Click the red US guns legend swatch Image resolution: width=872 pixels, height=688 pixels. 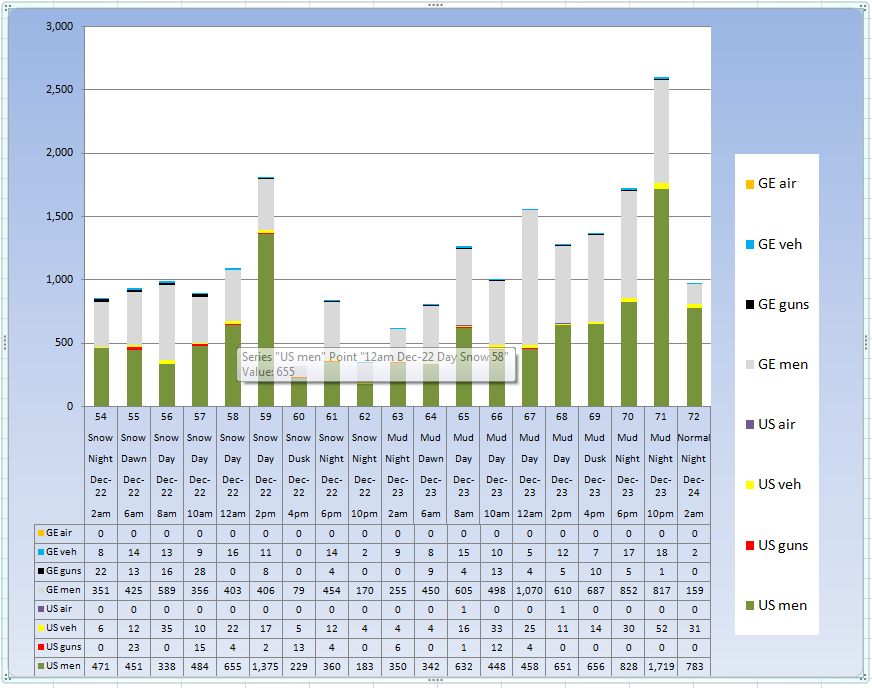point(750,545)
